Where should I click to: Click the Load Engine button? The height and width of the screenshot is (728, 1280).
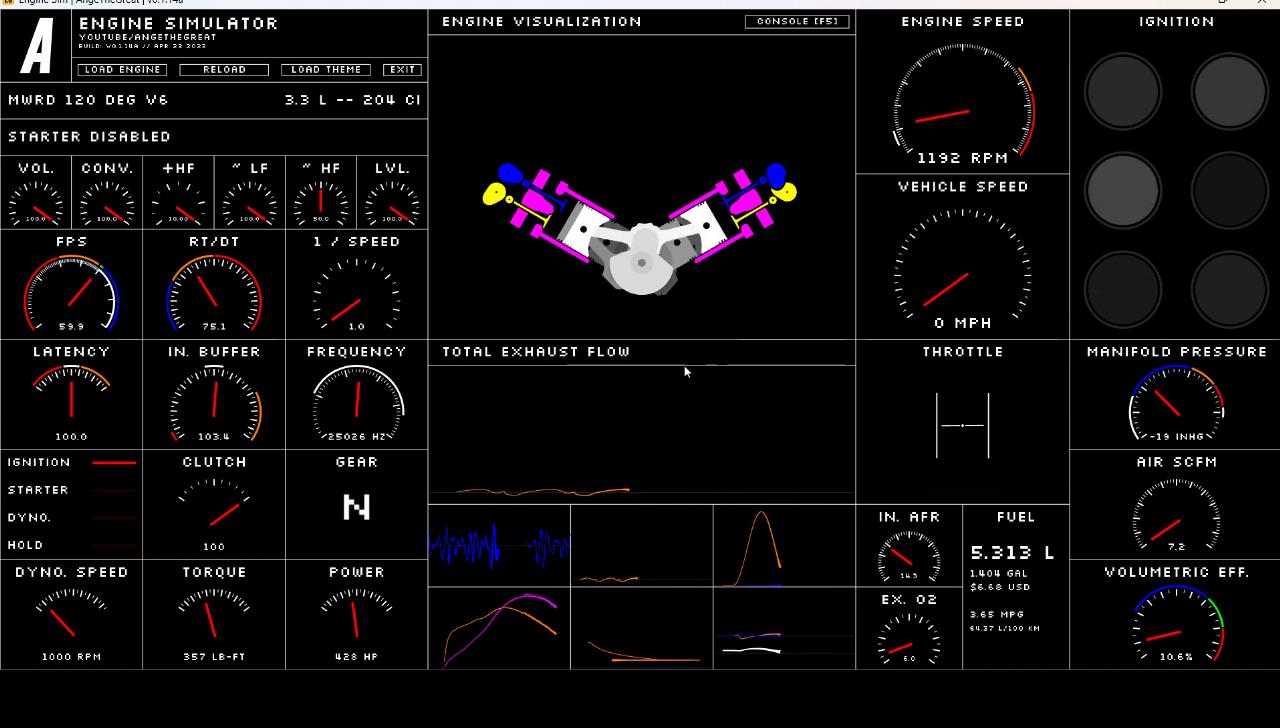tap(122, 70)
